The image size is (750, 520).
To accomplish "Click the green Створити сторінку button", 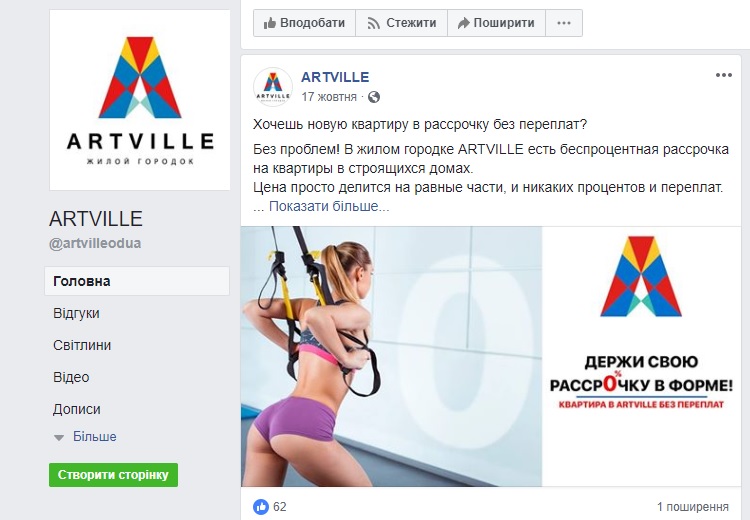I will tap(113, 475).
